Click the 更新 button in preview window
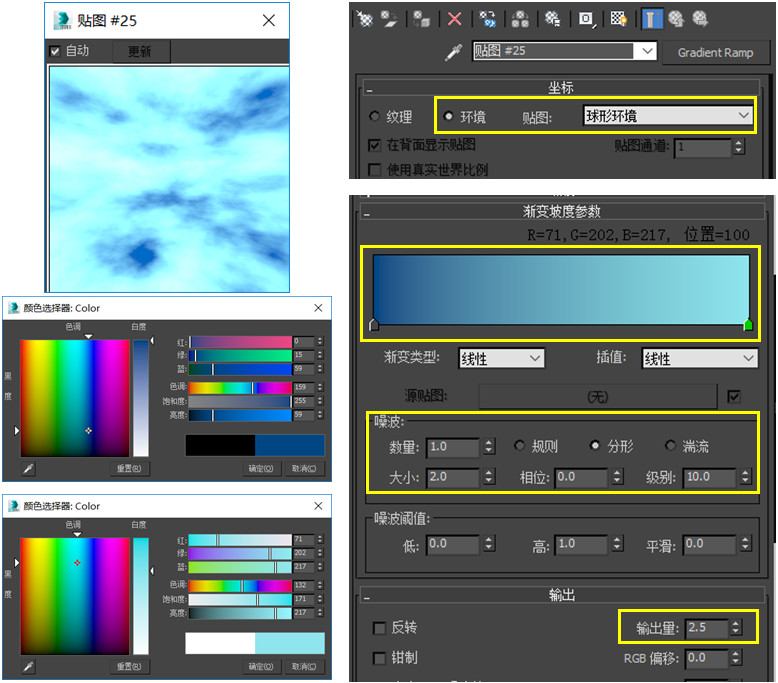 (x=140, y=51)
